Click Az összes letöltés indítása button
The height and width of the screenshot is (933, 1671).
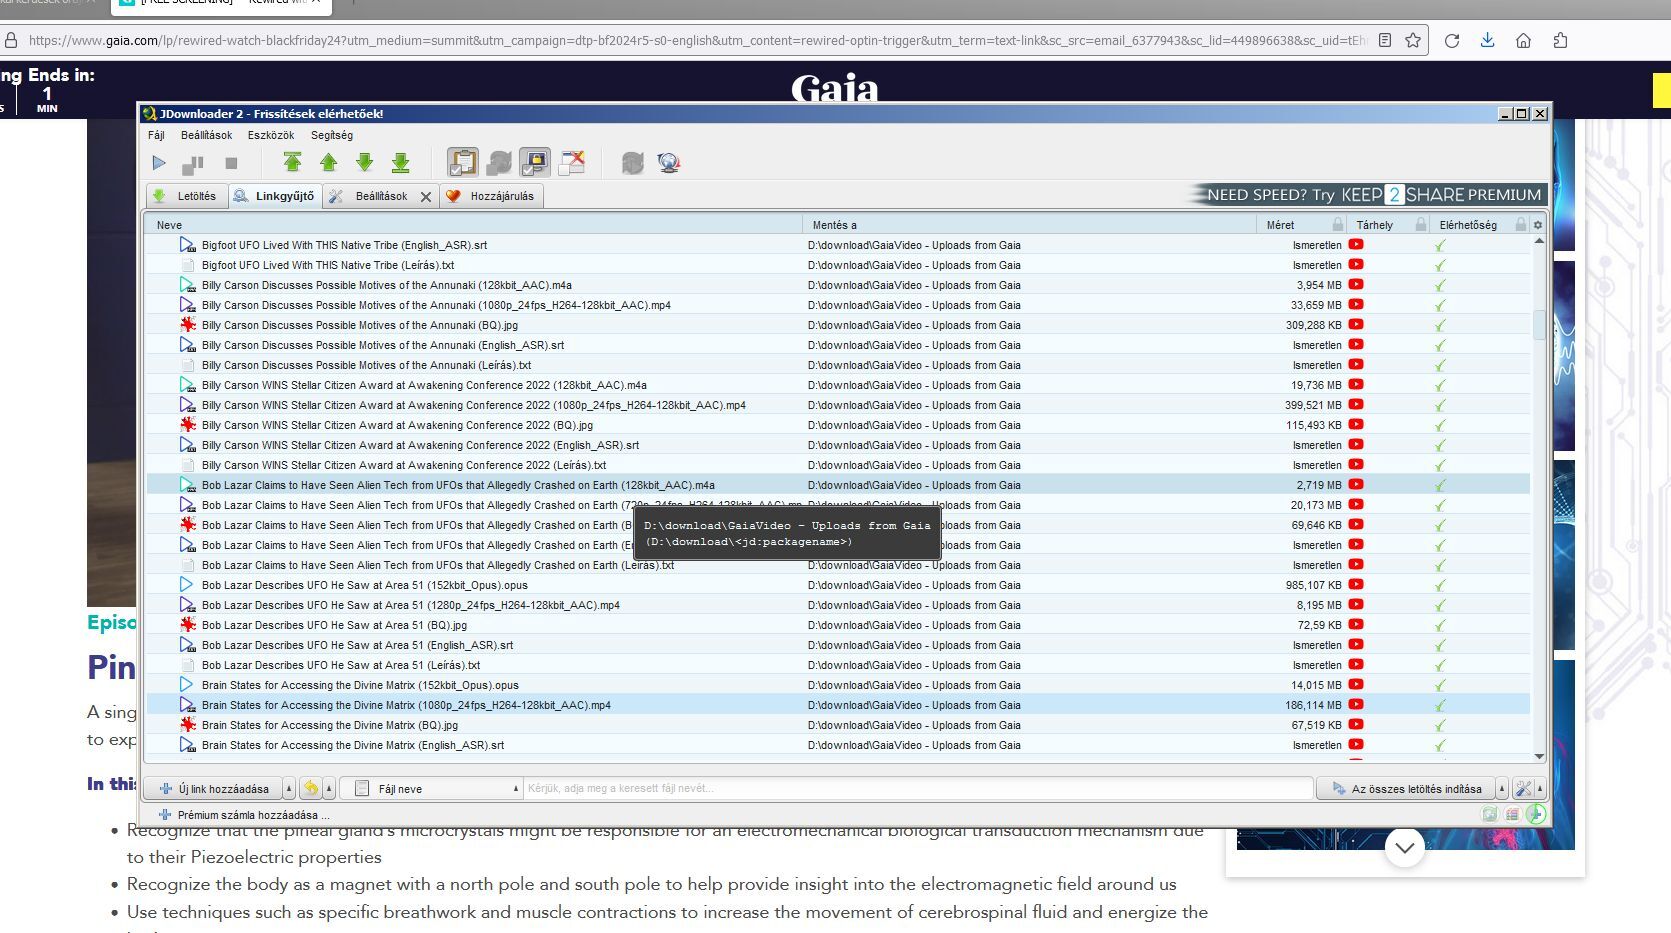(1405, 789)
